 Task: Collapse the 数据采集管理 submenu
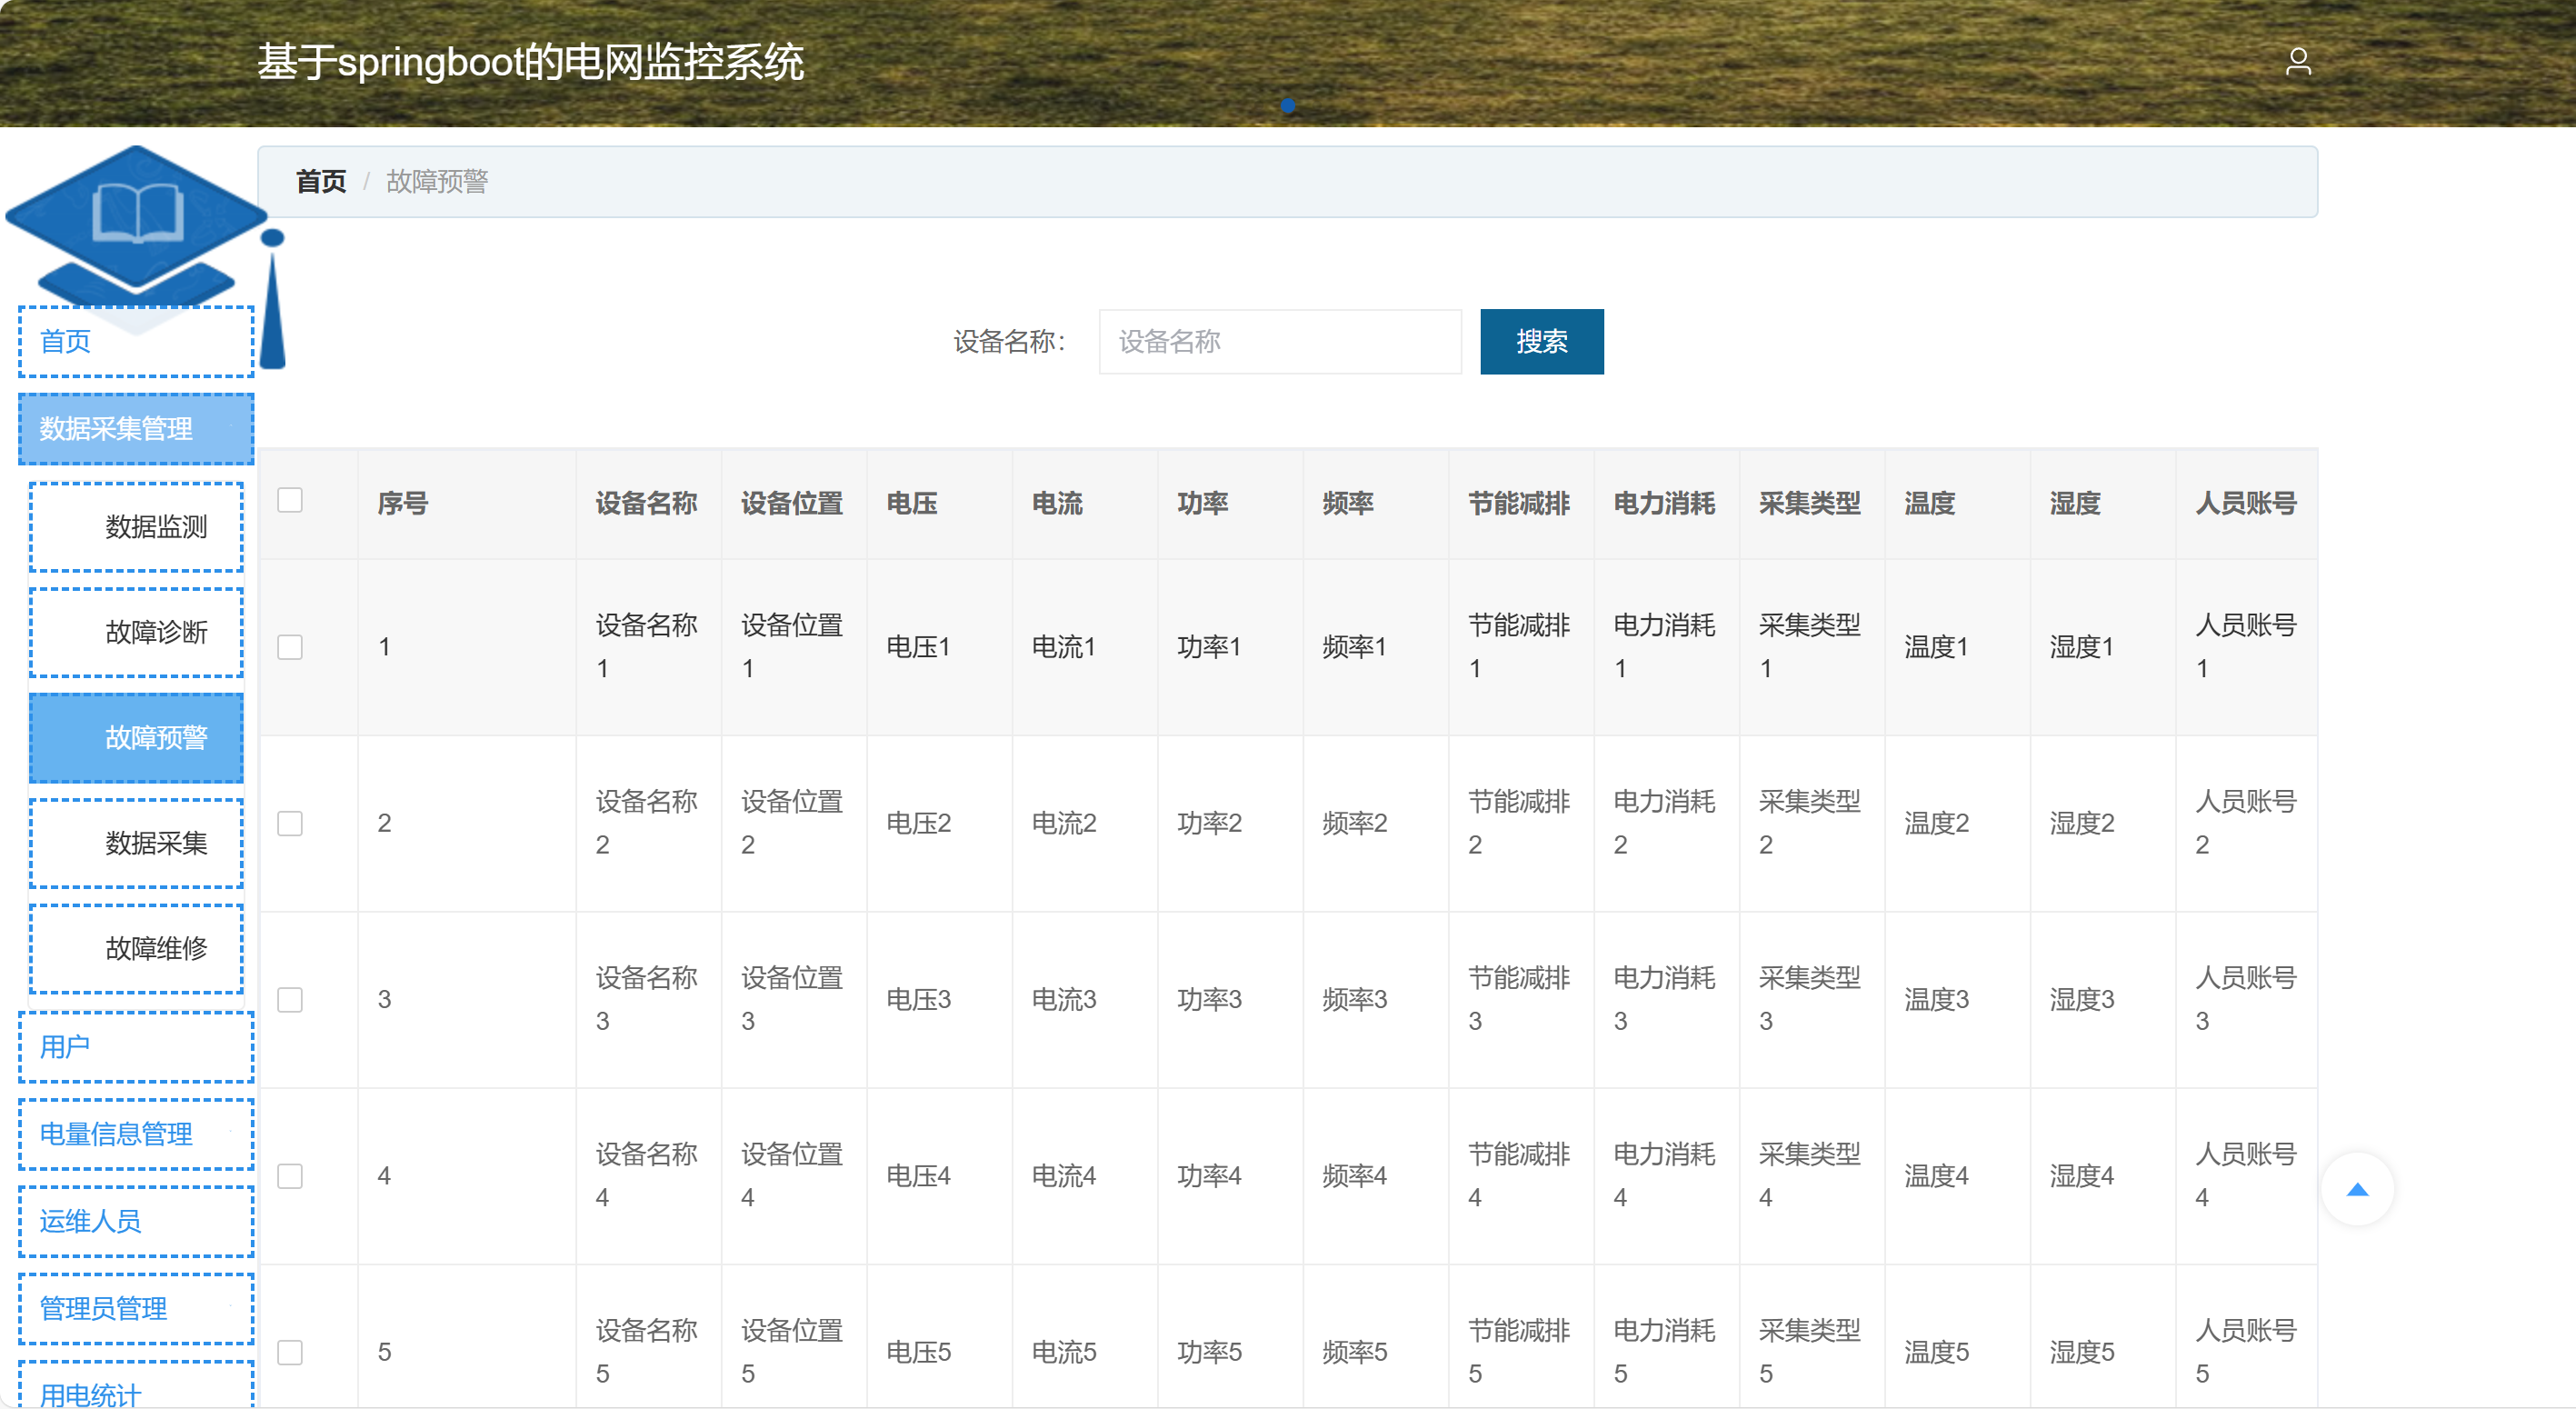136,429
